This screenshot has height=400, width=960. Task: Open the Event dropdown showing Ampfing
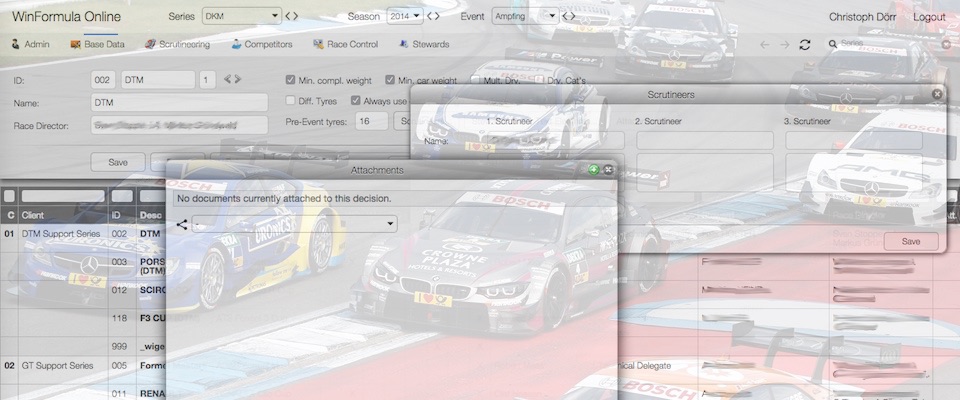pyautogui.click(x=525, y=17)
